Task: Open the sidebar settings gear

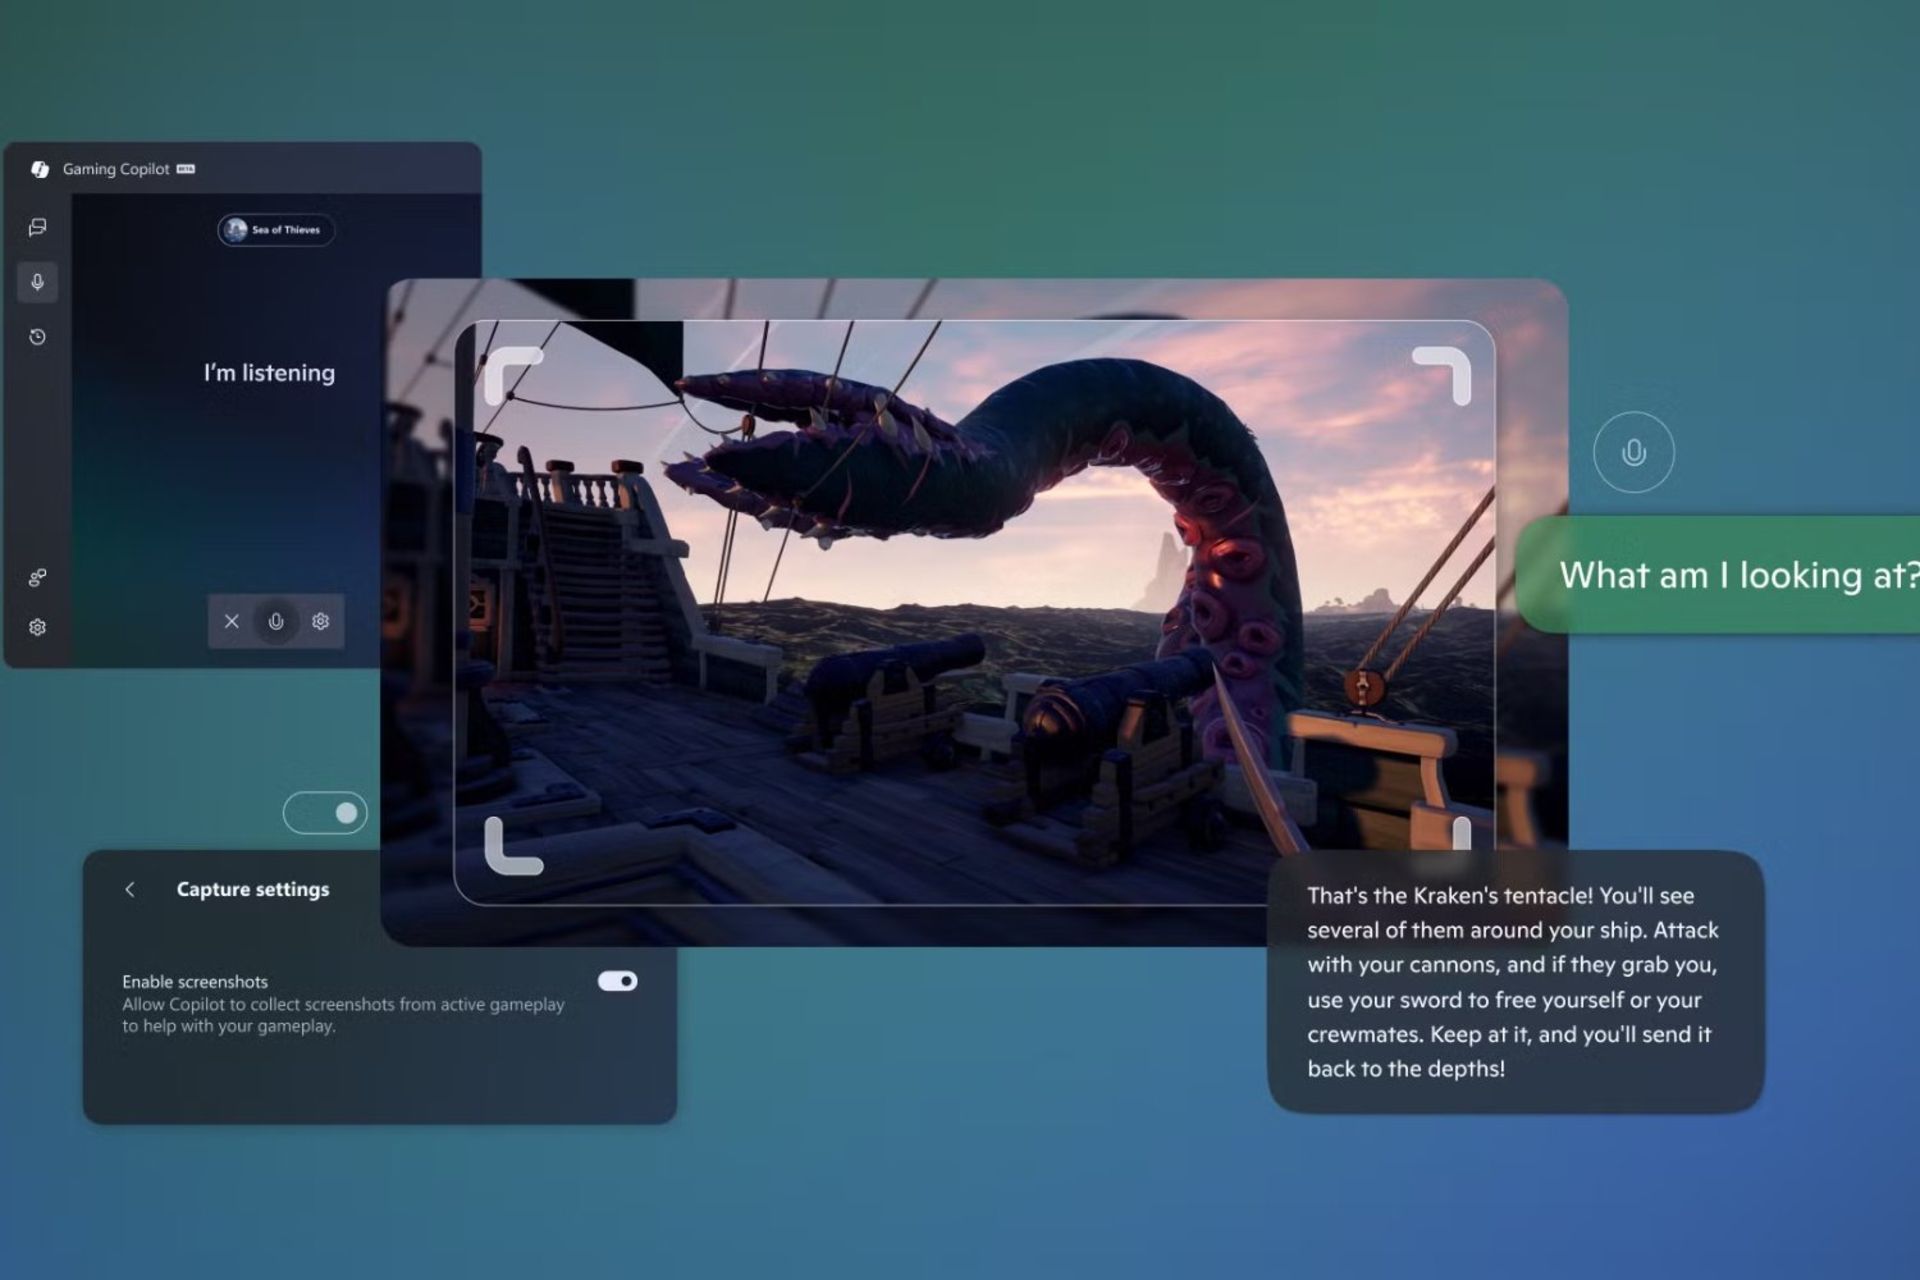Action: pyautogui.click(x=38, y=628)
